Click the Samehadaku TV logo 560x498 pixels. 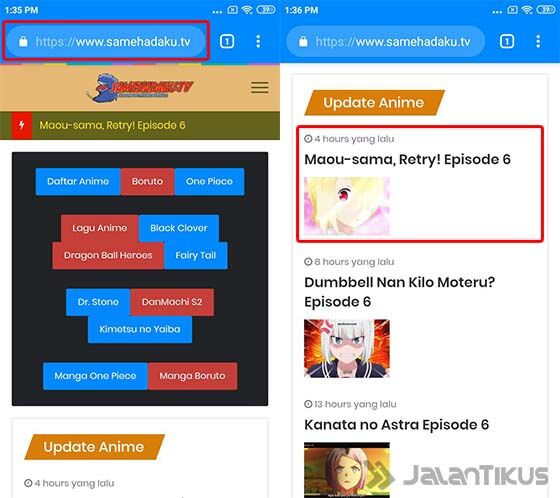139,88
